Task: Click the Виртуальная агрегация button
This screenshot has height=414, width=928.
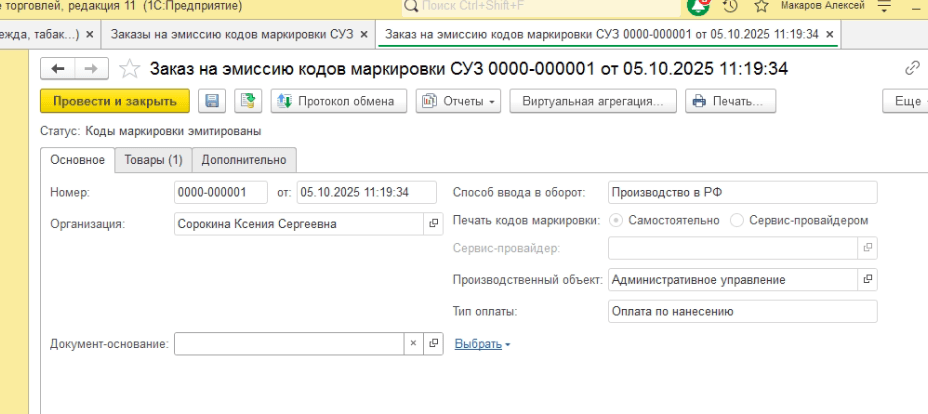Action: click(593, 101)
